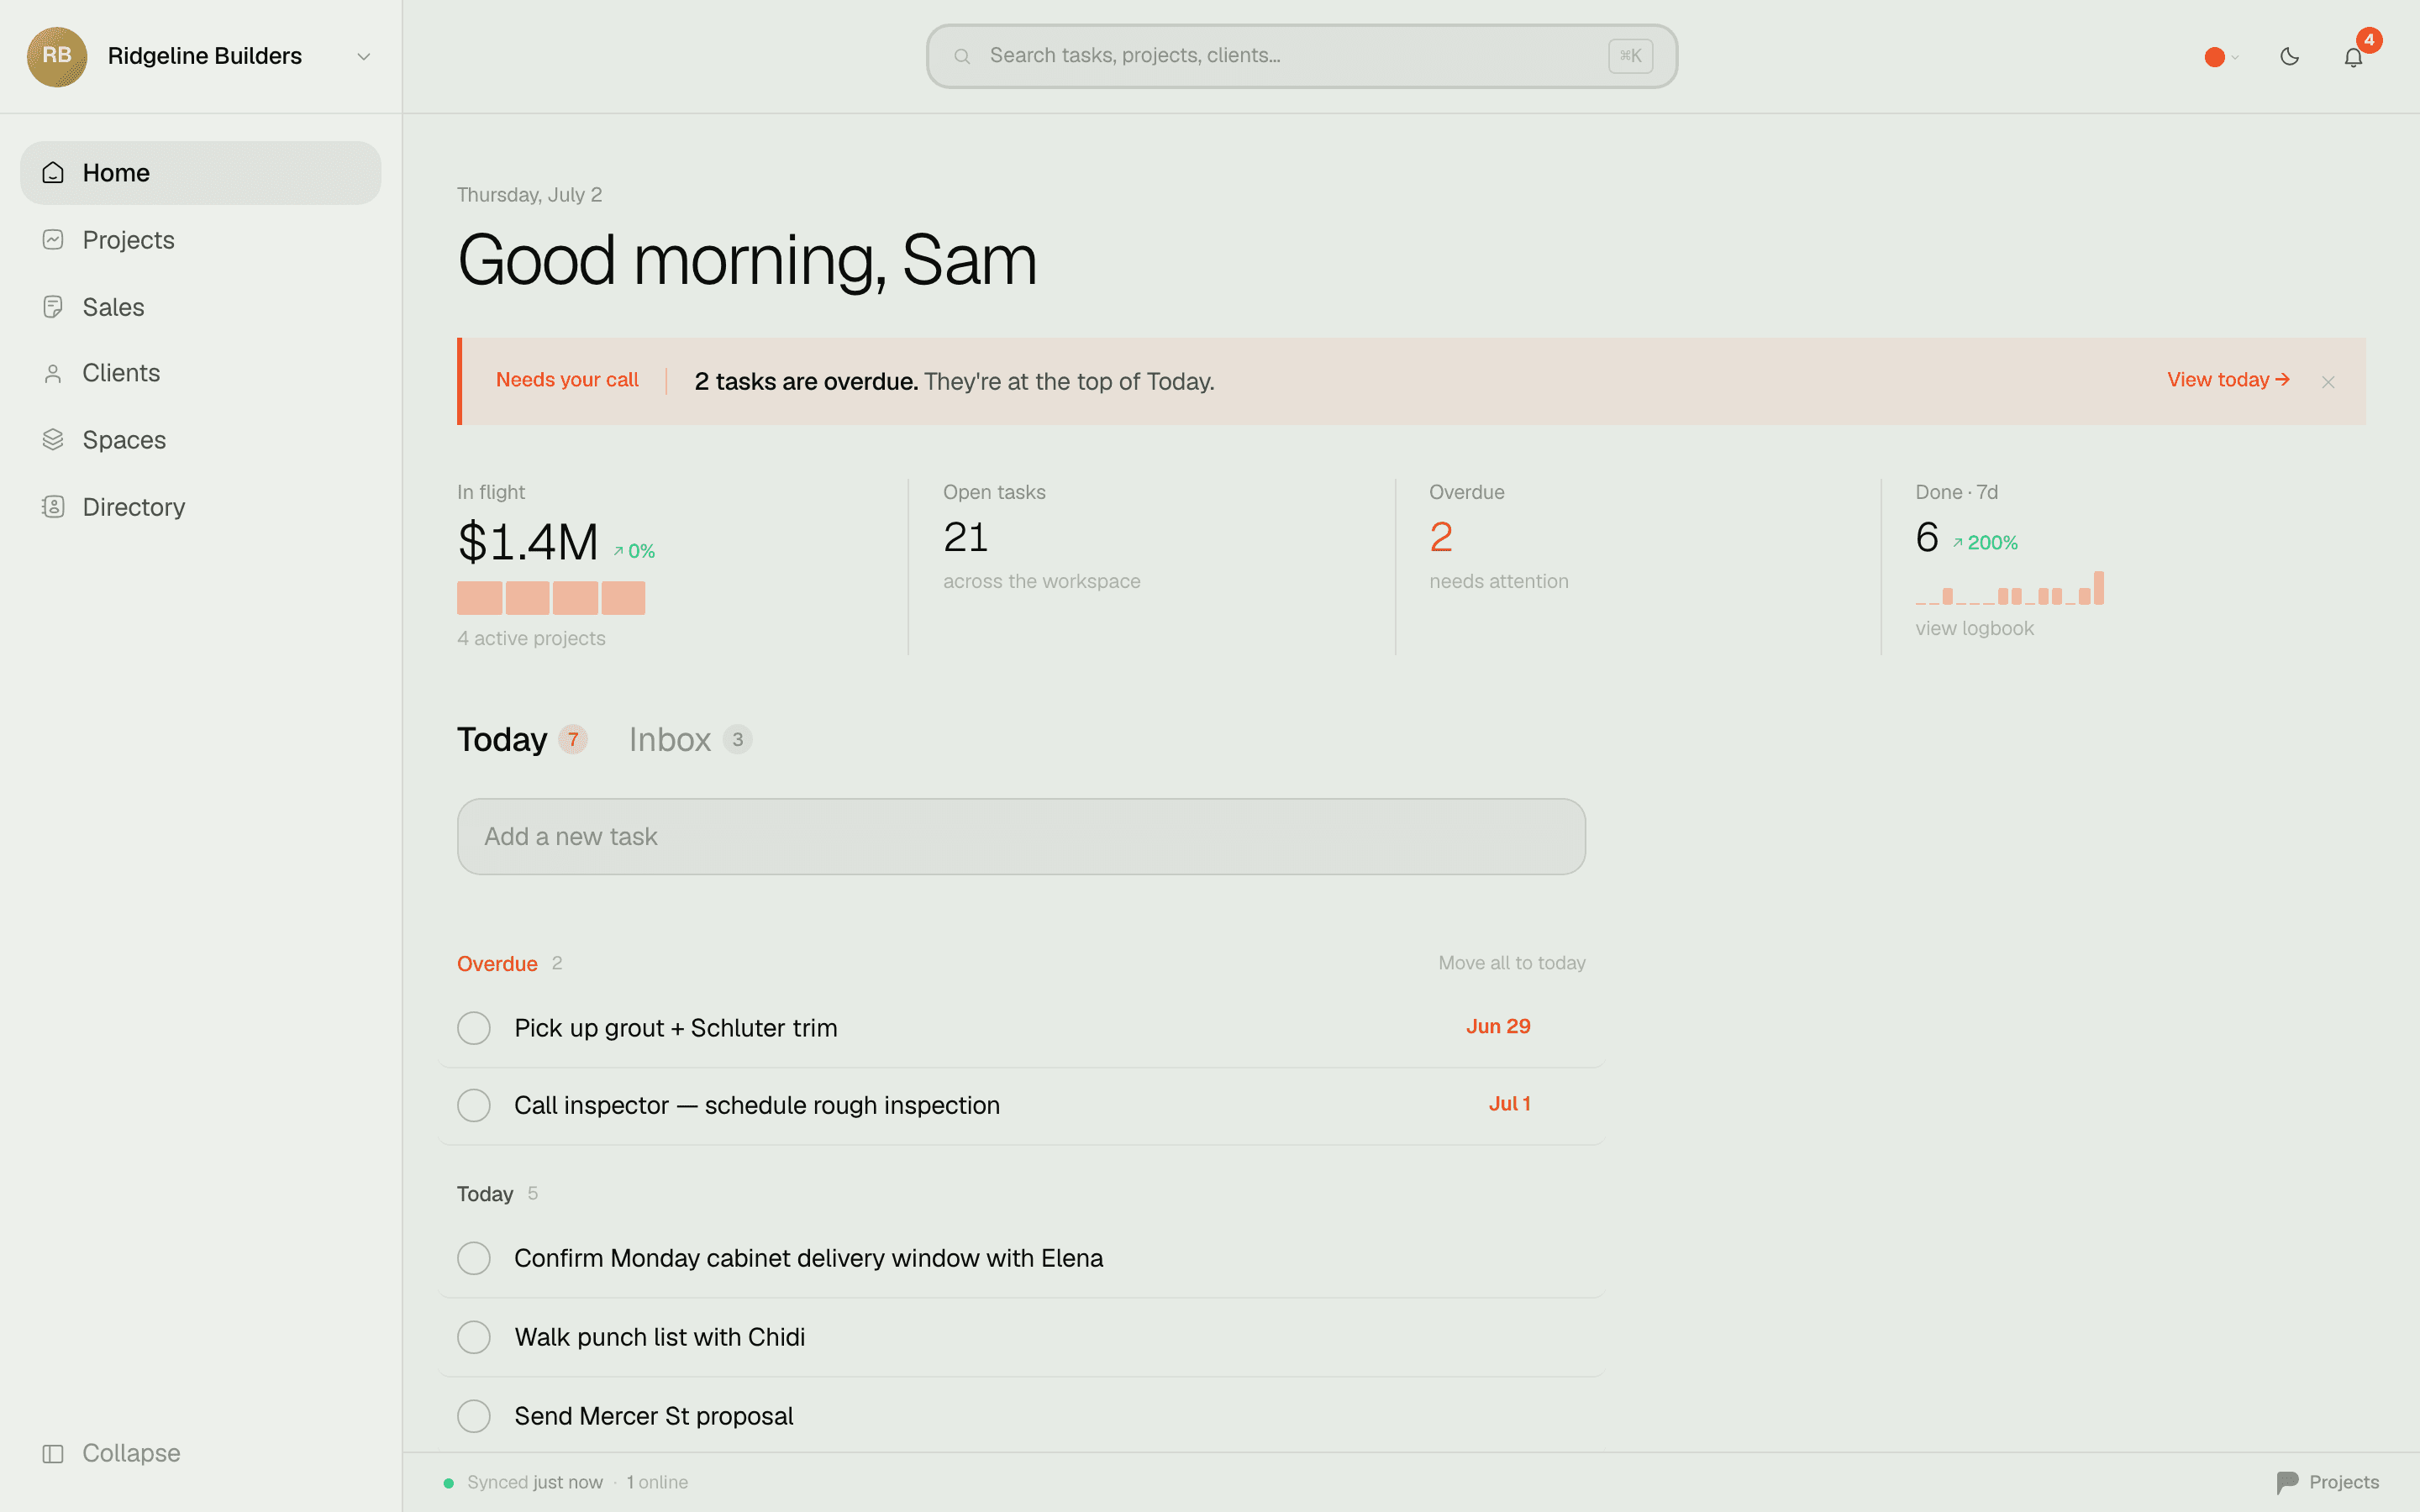Click Synced just now status text
Viewport: 2420px width, 1512px height.
(535, 1482)
